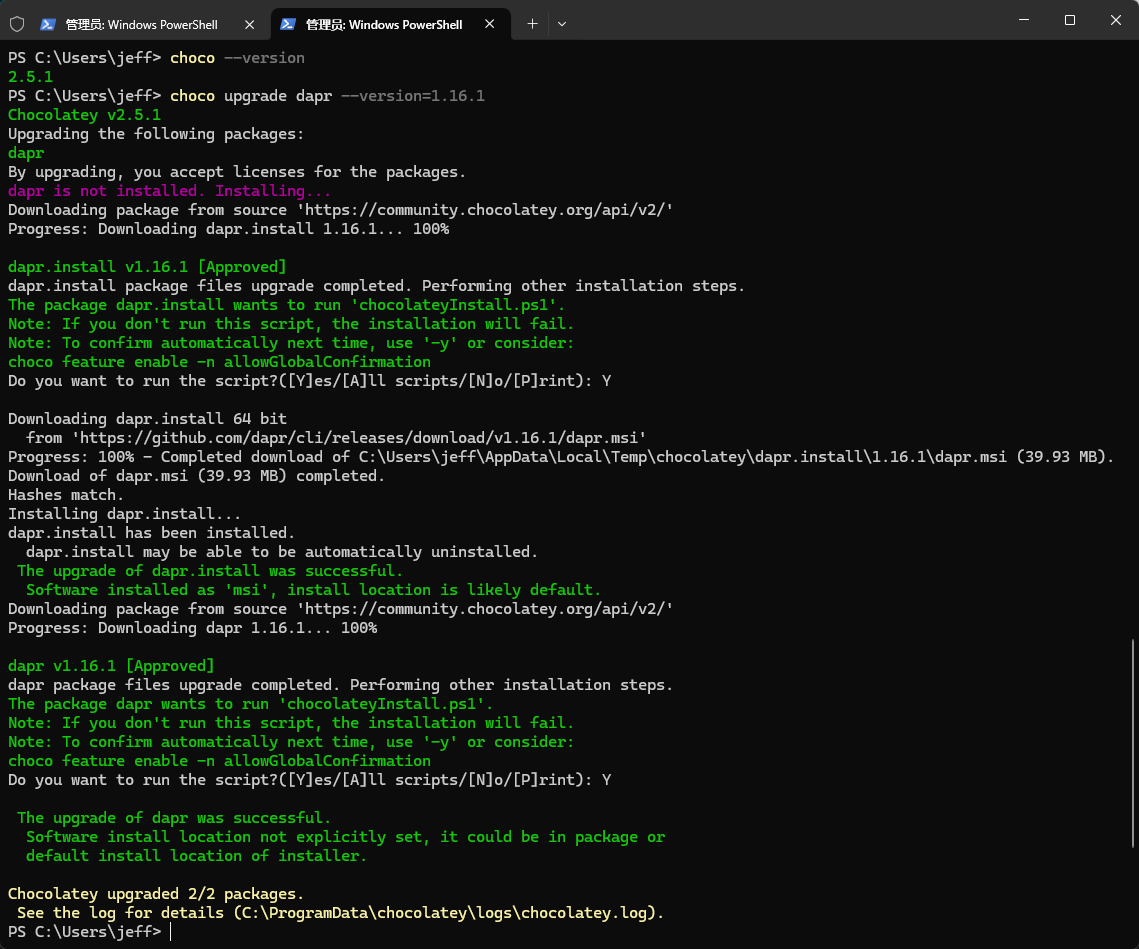1139x949 pixels.
Task: Minimize the terminal window
Action: pos(1024,20)
